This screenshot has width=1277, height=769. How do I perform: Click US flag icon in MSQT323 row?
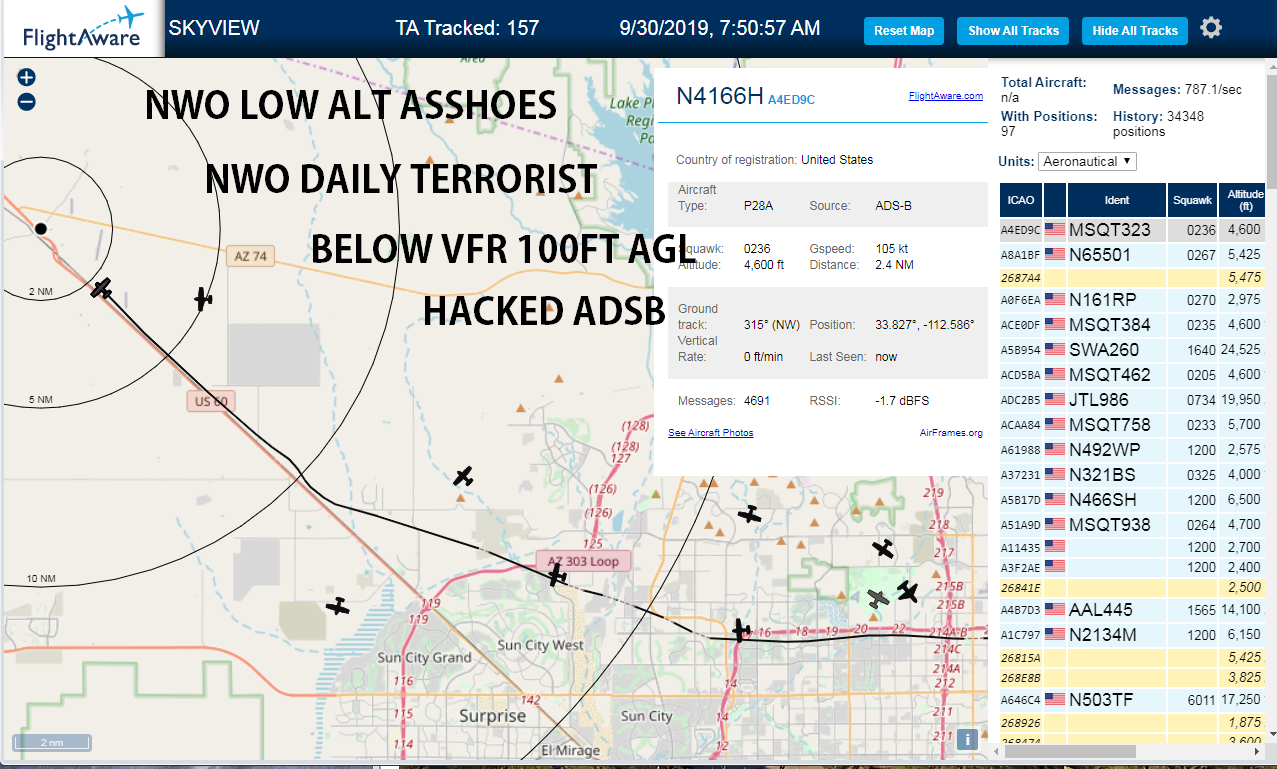[1054, 230]
